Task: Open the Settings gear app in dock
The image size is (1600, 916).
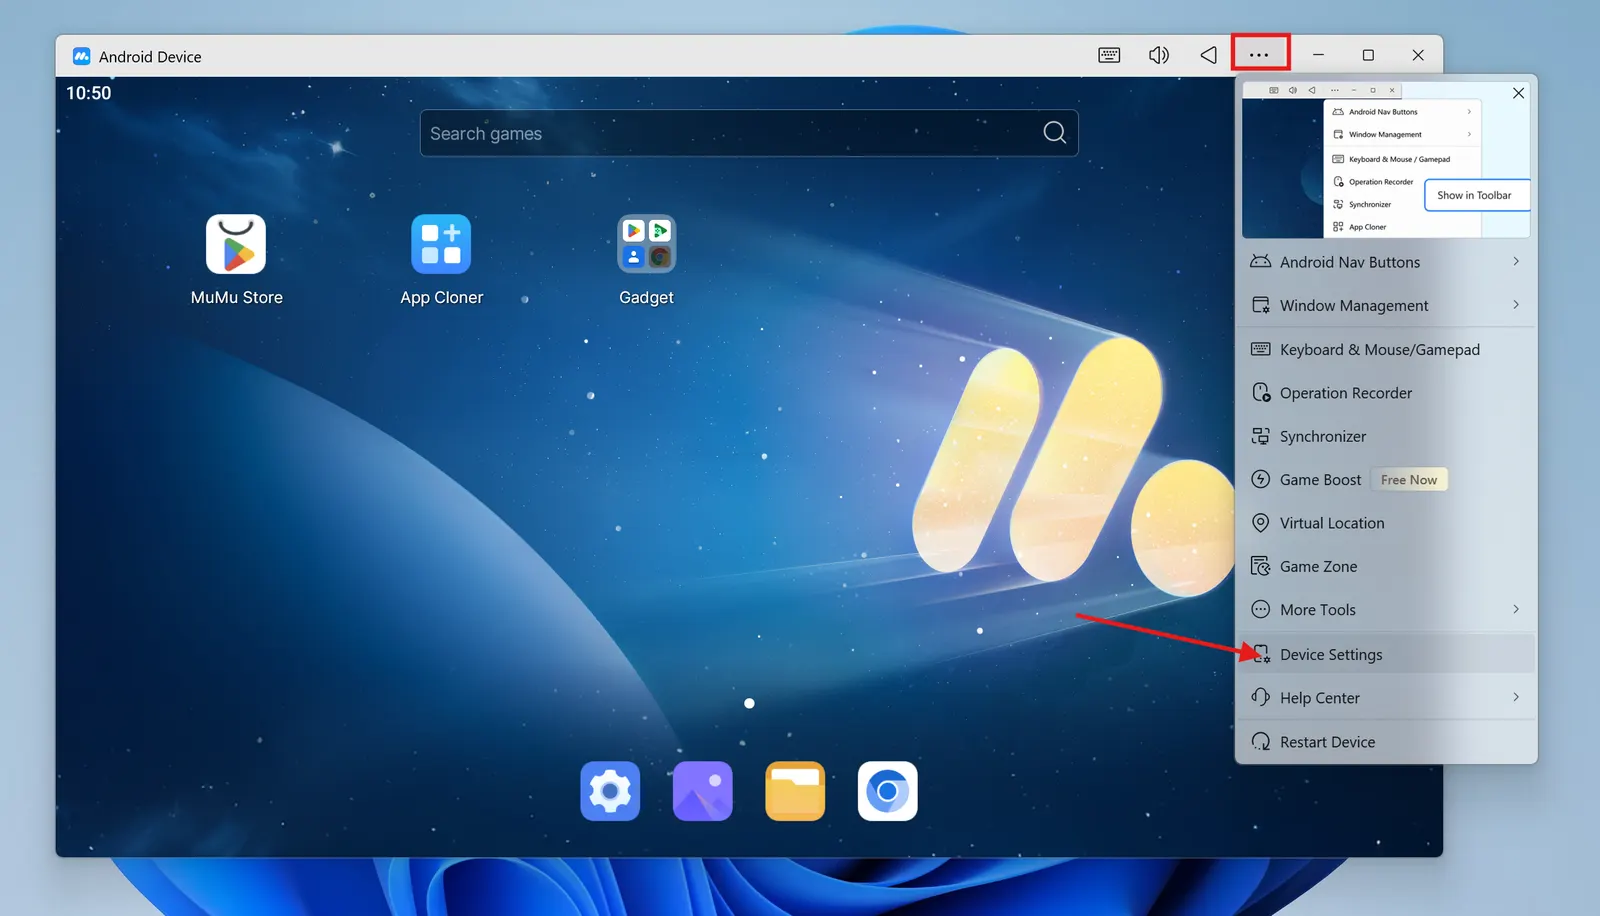Action: pos(610,791)
